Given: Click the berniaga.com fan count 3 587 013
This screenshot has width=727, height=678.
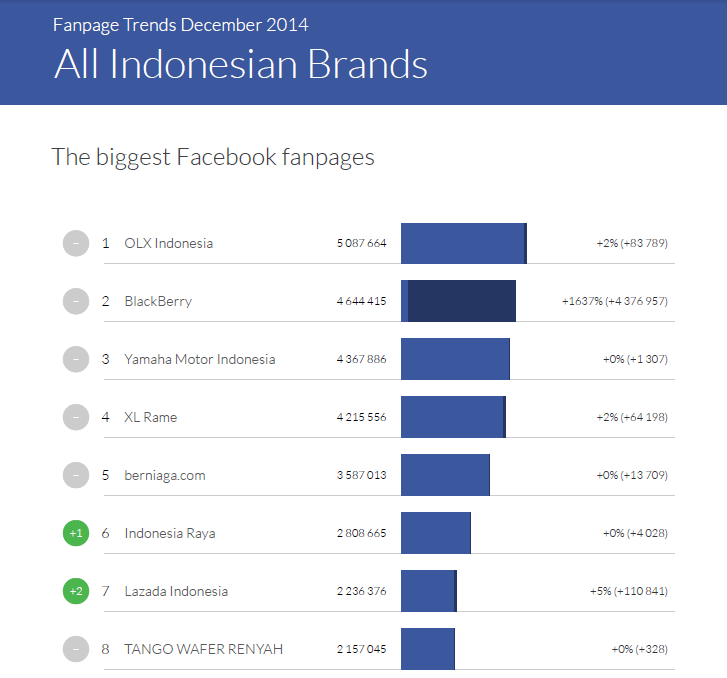Looking at the screenshot, I should (361, 475).
